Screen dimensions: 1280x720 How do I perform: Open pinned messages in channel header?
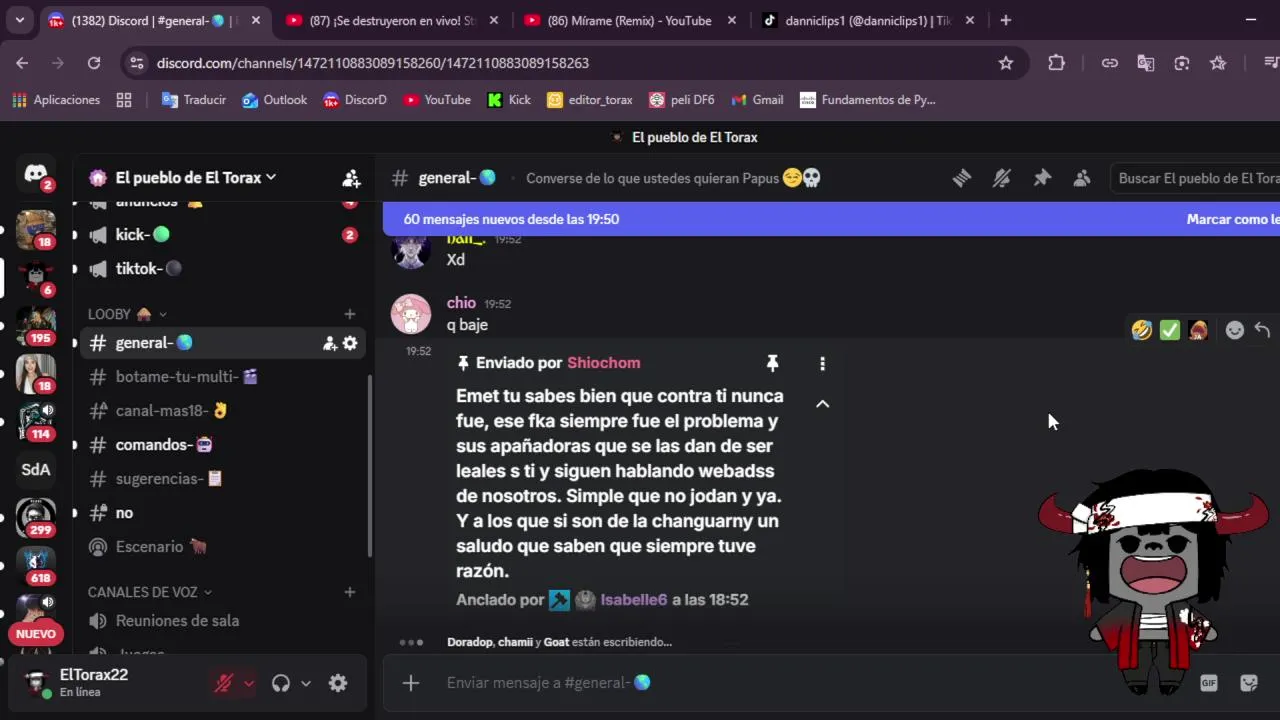[1042, 178]
